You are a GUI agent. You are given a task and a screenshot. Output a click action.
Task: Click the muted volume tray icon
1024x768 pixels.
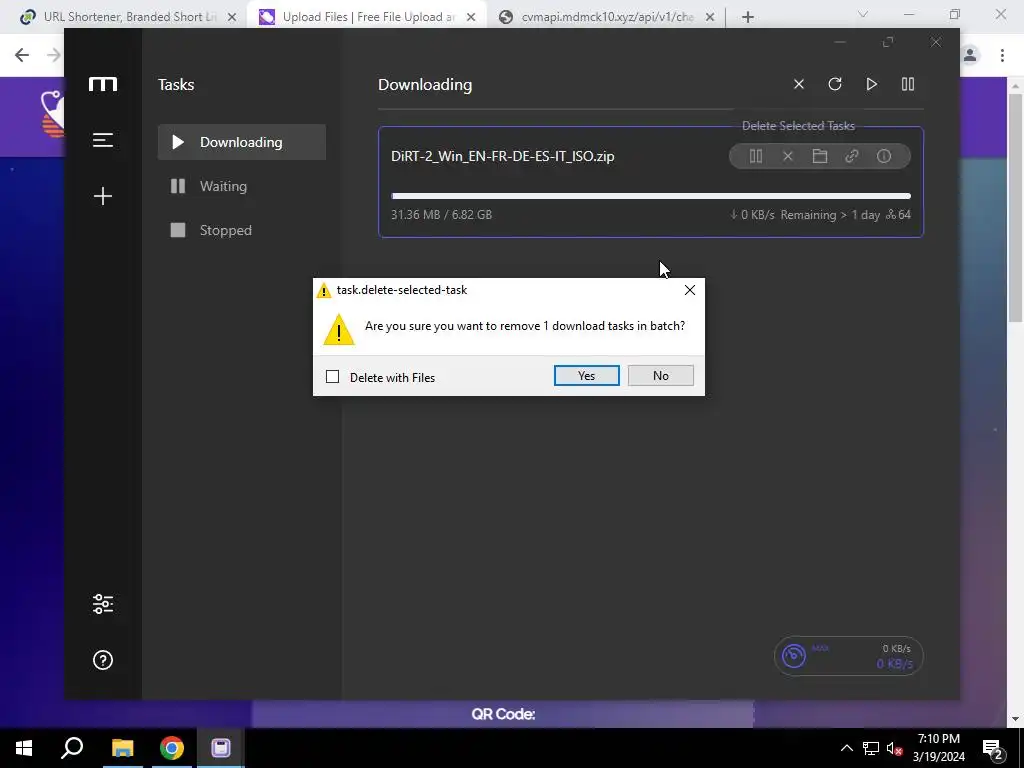coord(894,748)
